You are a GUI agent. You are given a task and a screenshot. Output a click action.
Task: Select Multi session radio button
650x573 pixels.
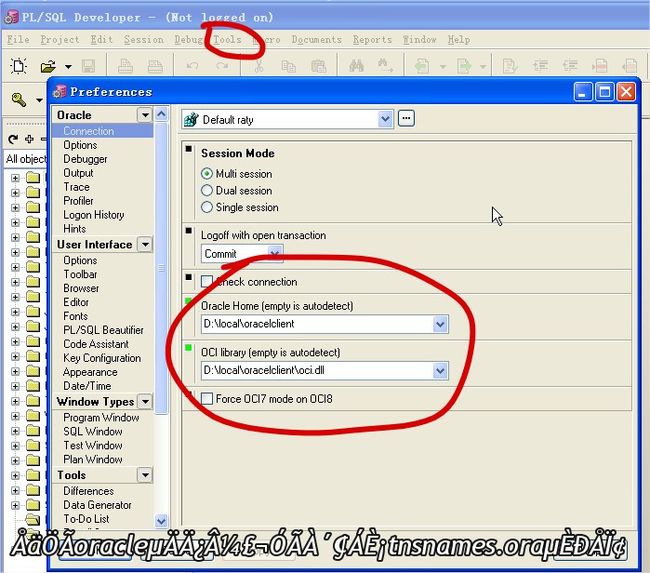click(x=207, y=173)
